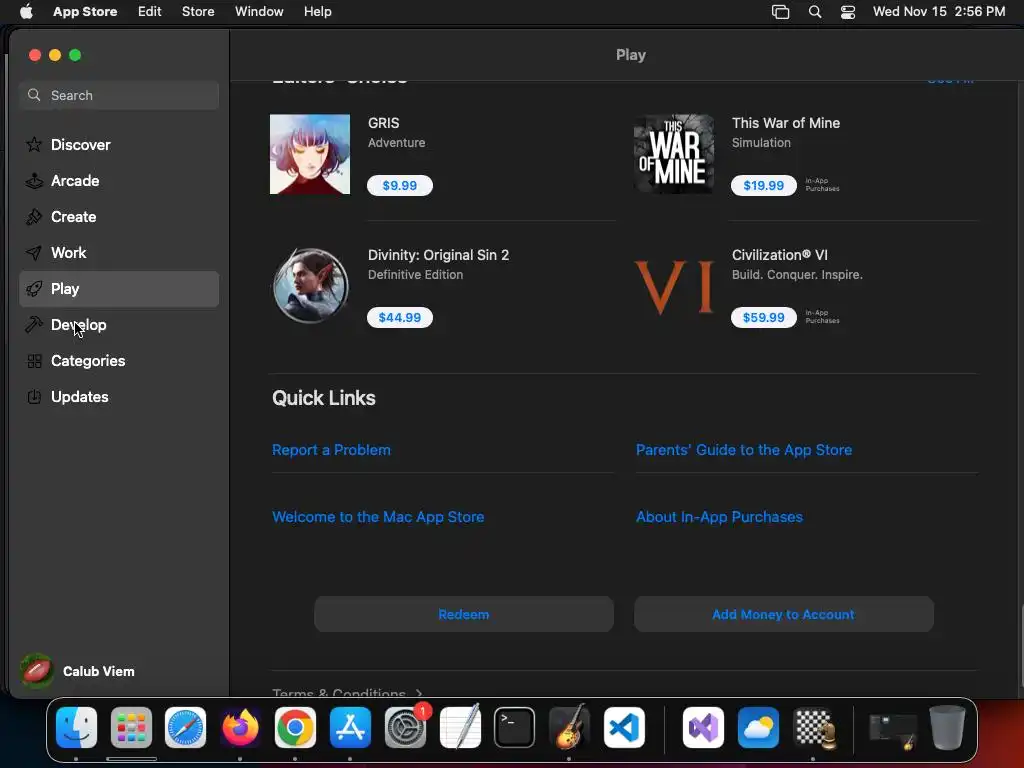The height and width of the screenshot is (768, 1024).
Task: Open Control Center in menu bar
Action: coord(848,12)
